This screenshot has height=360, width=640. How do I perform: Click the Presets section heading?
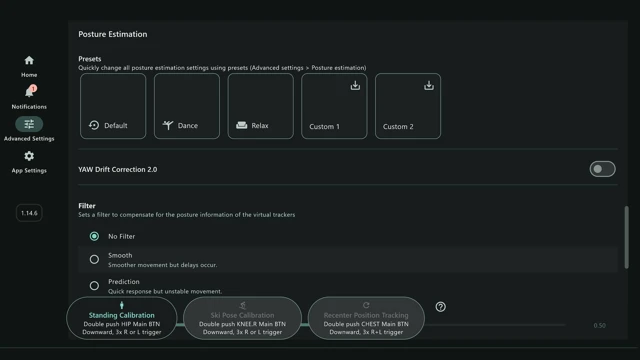90,59
